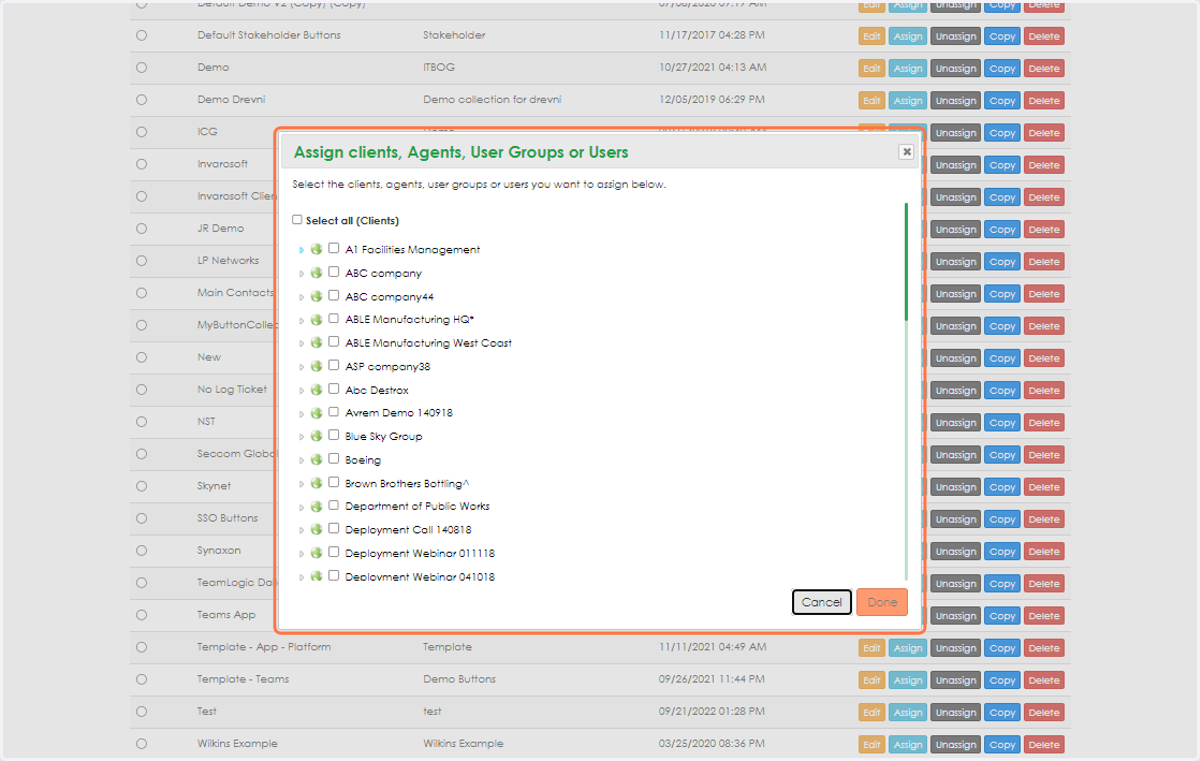Click Assign for the Demo row
This screenshot has height=761, width=1200.
click(x=908, y=68)
